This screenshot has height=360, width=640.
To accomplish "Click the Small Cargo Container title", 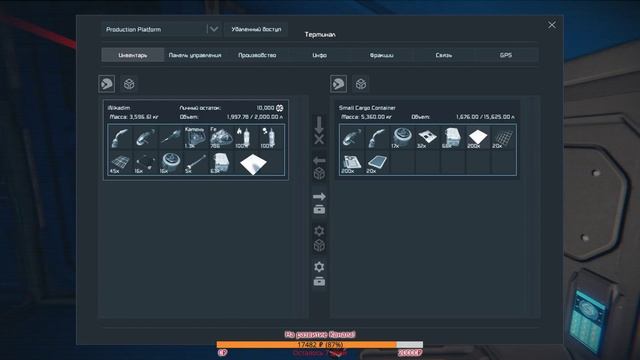I will coord(367,108).
